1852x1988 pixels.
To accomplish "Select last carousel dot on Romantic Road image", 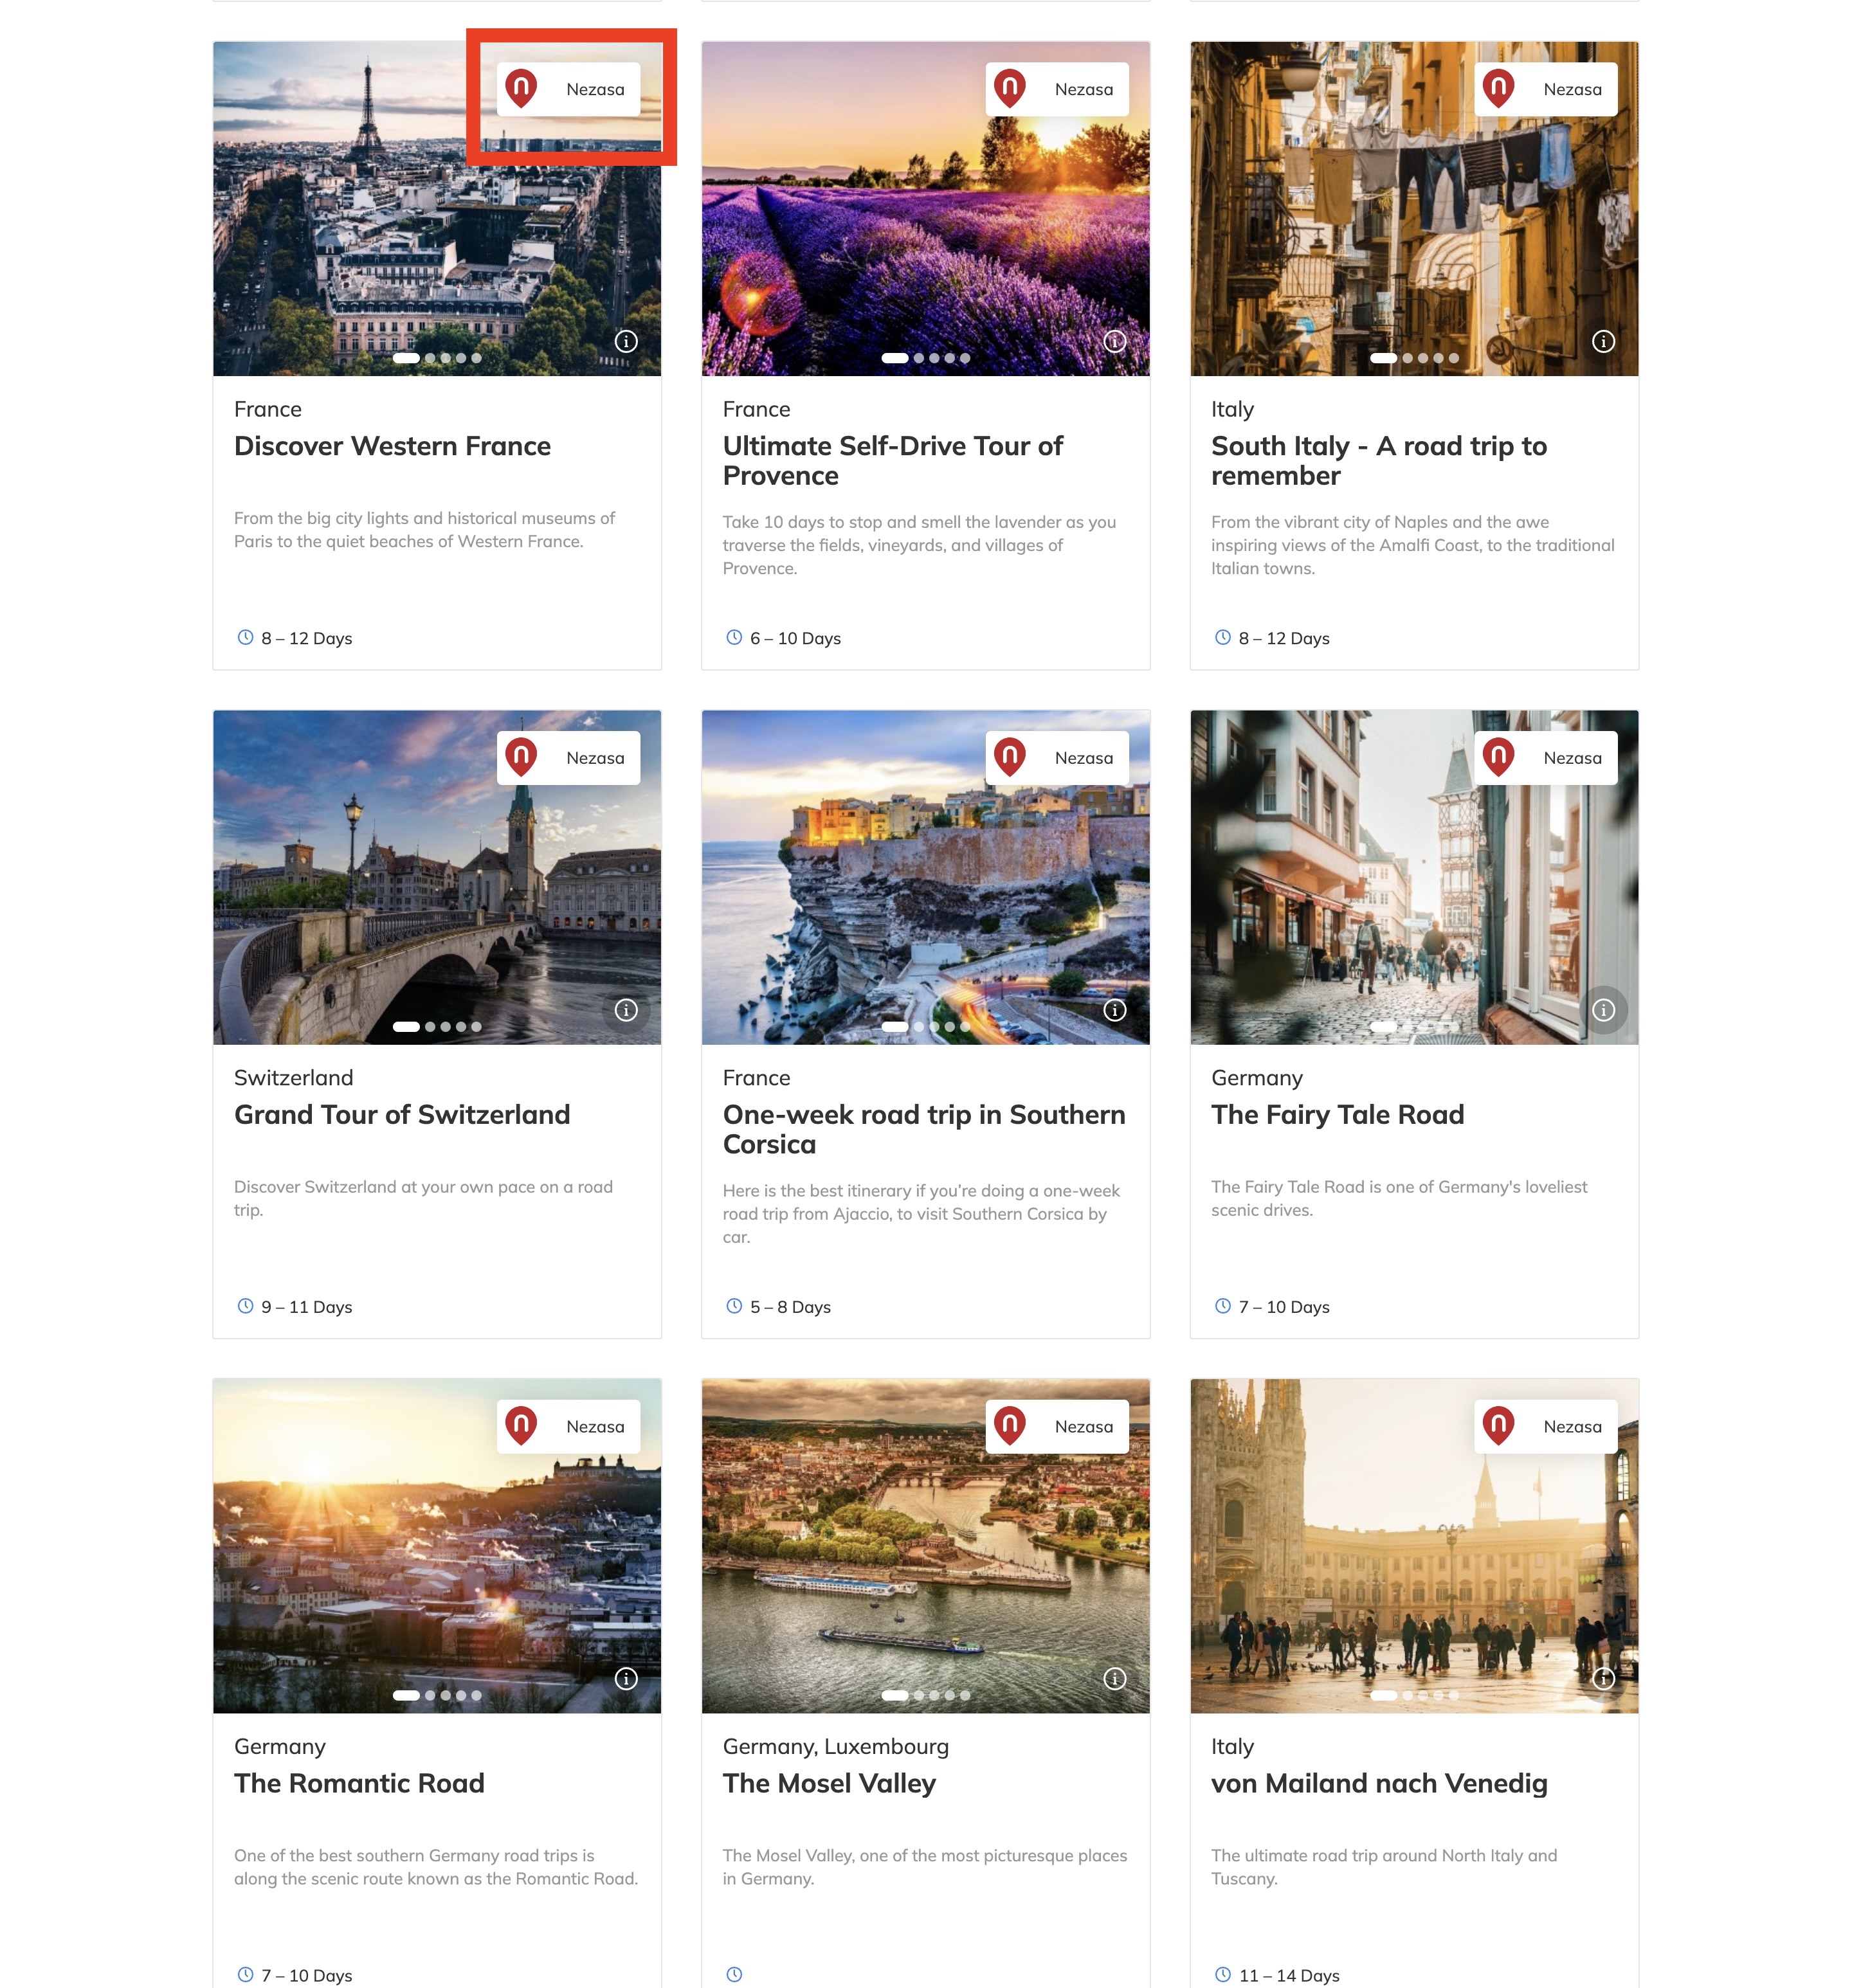I will (476, 1696).
